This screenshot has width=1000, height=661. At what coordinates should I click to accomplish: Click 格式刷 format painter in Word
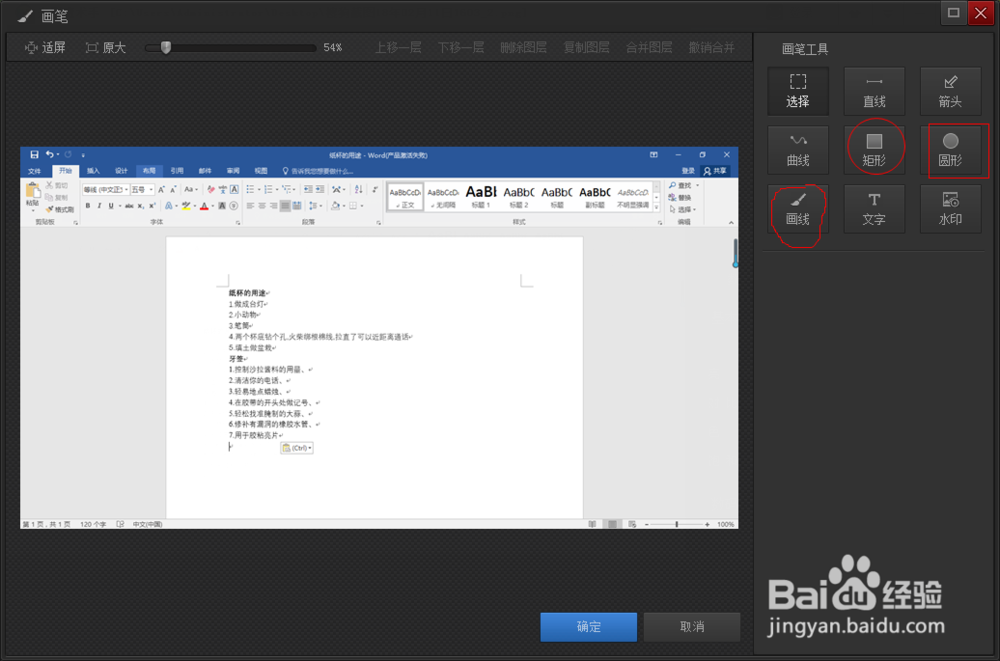point(60,209)
